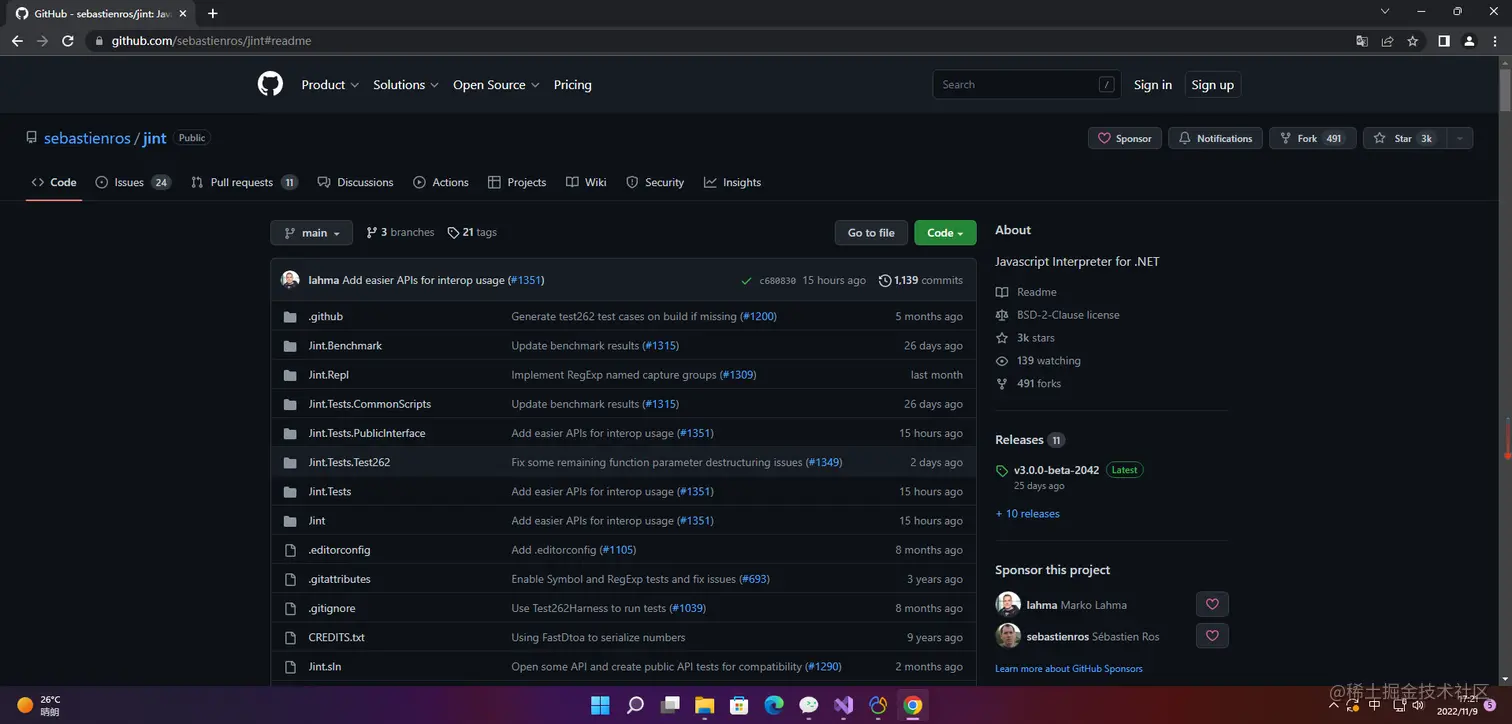Open the Actions tab
This screenshot has height=724, width=1512.
(x=441, y=182)
